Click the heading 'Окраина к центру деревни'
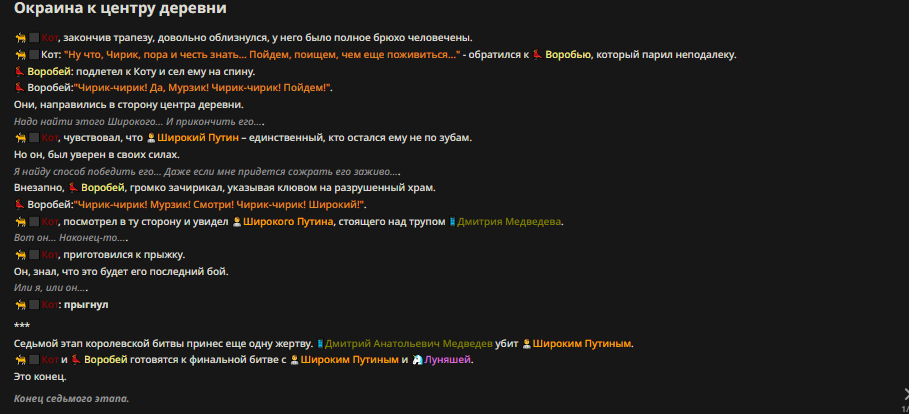 click(120, 9)
